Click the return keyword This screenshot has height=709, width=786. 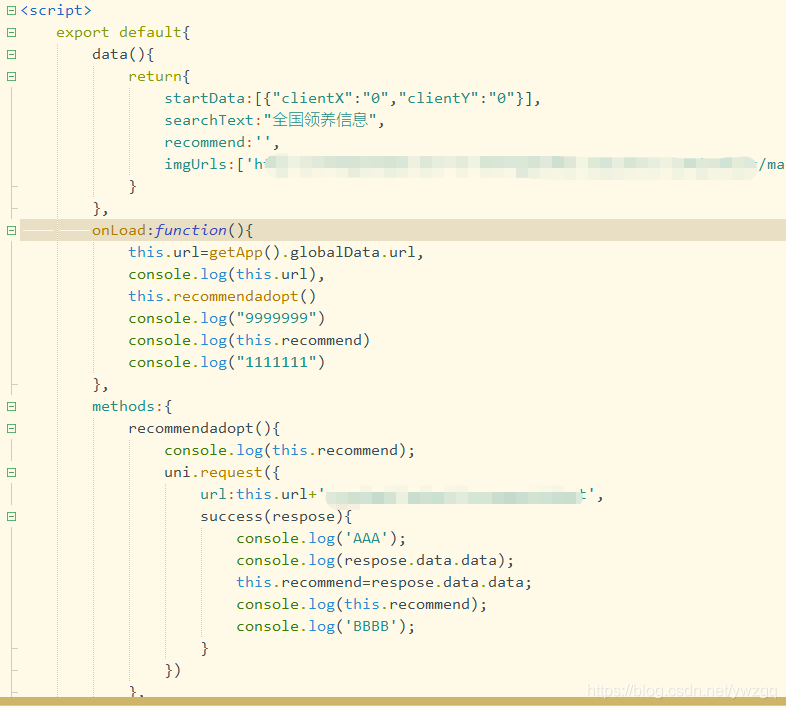(155, 77)
